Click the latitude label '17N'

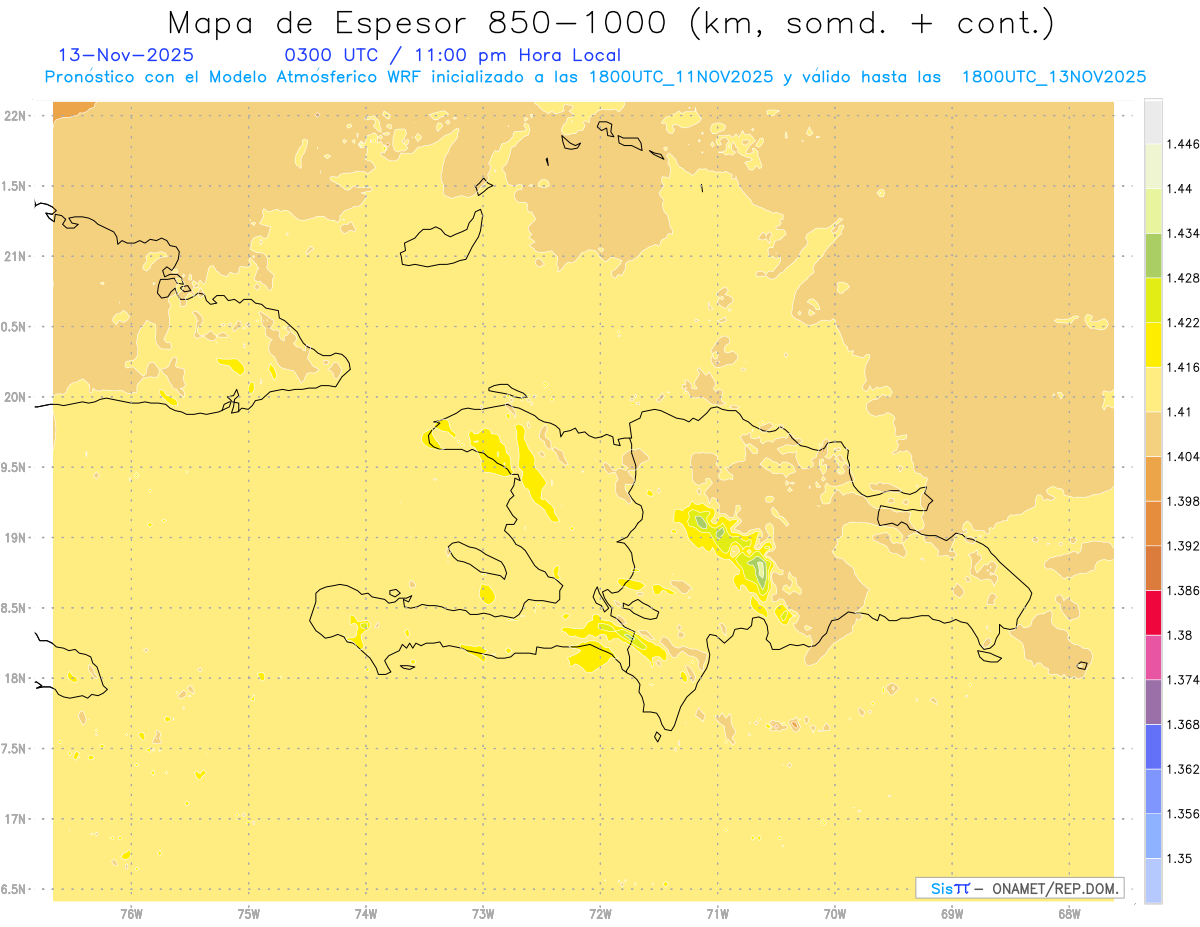pyautogui.click(x=17, y=819)
